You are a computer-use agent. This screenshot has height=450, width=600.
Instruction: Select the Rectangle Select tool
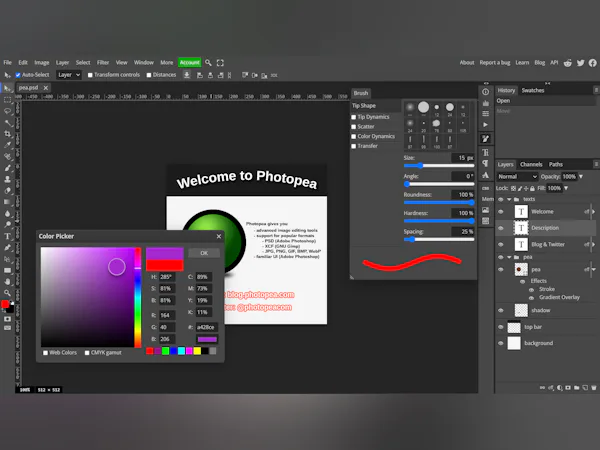tap(7, 100)
